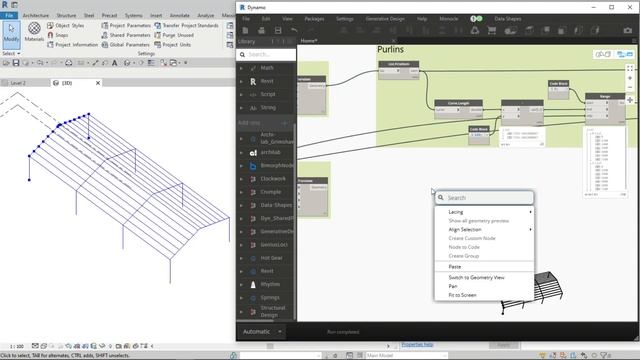Open Packages menu in Dynamo
This screenshot has width=640, height=360.
tap(314, 19)
